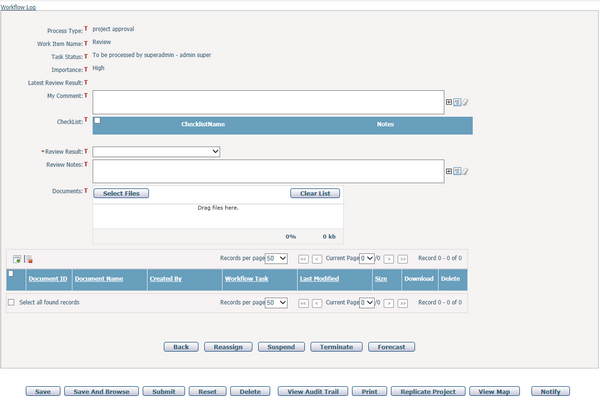
Task: Click the red T icon beside Task Status
Action: click(86, 56)
